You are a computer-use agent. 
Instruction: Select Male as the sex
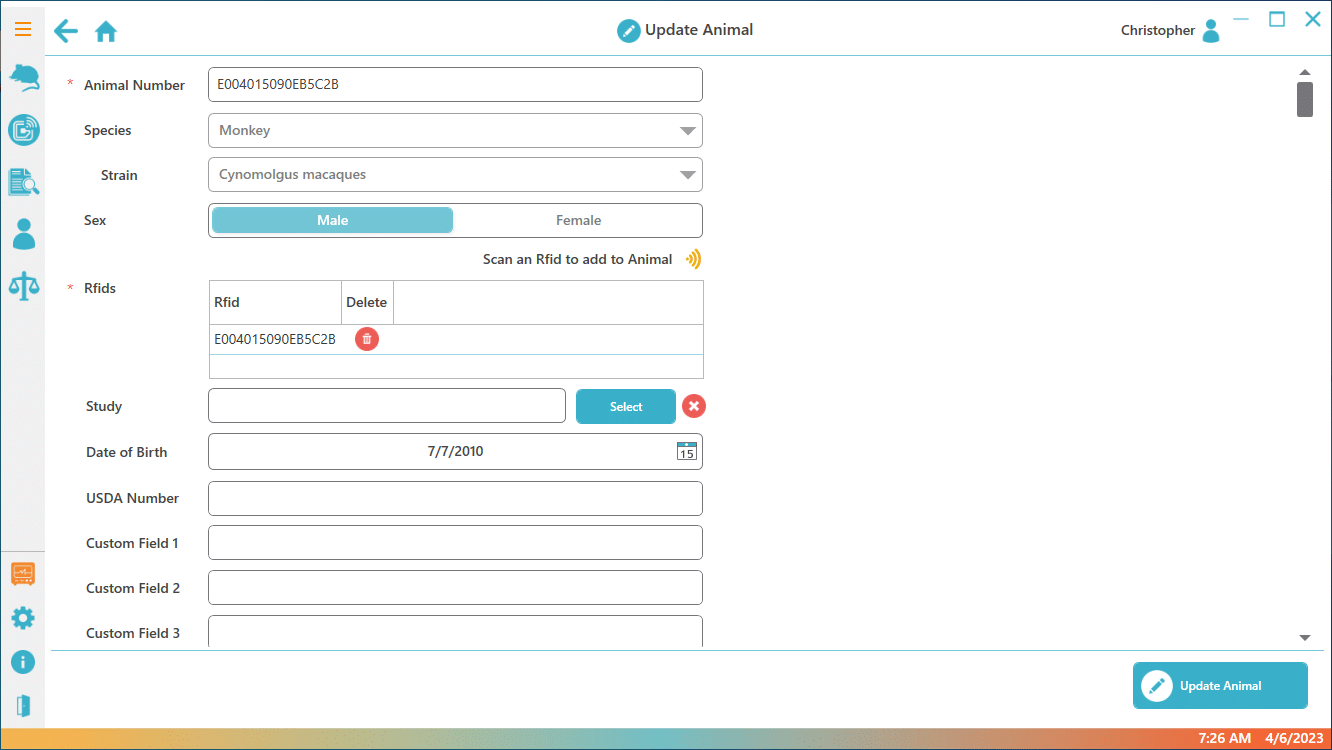pos(332,220)
